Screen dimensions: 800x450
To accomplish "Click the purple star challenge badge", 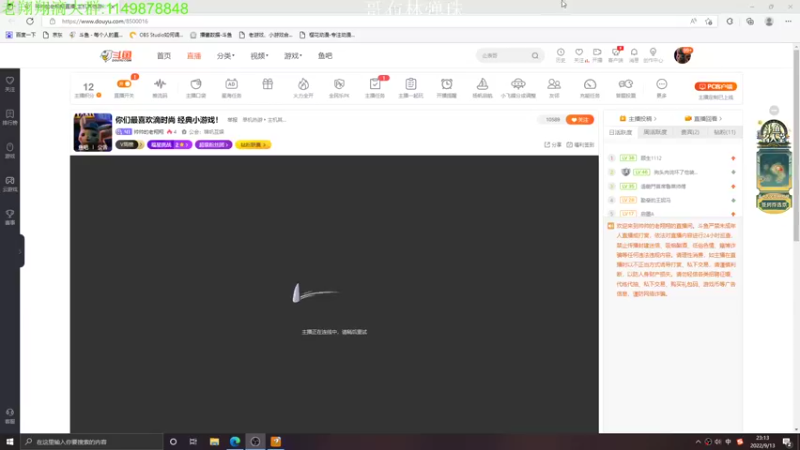I will tap(169, 145).
